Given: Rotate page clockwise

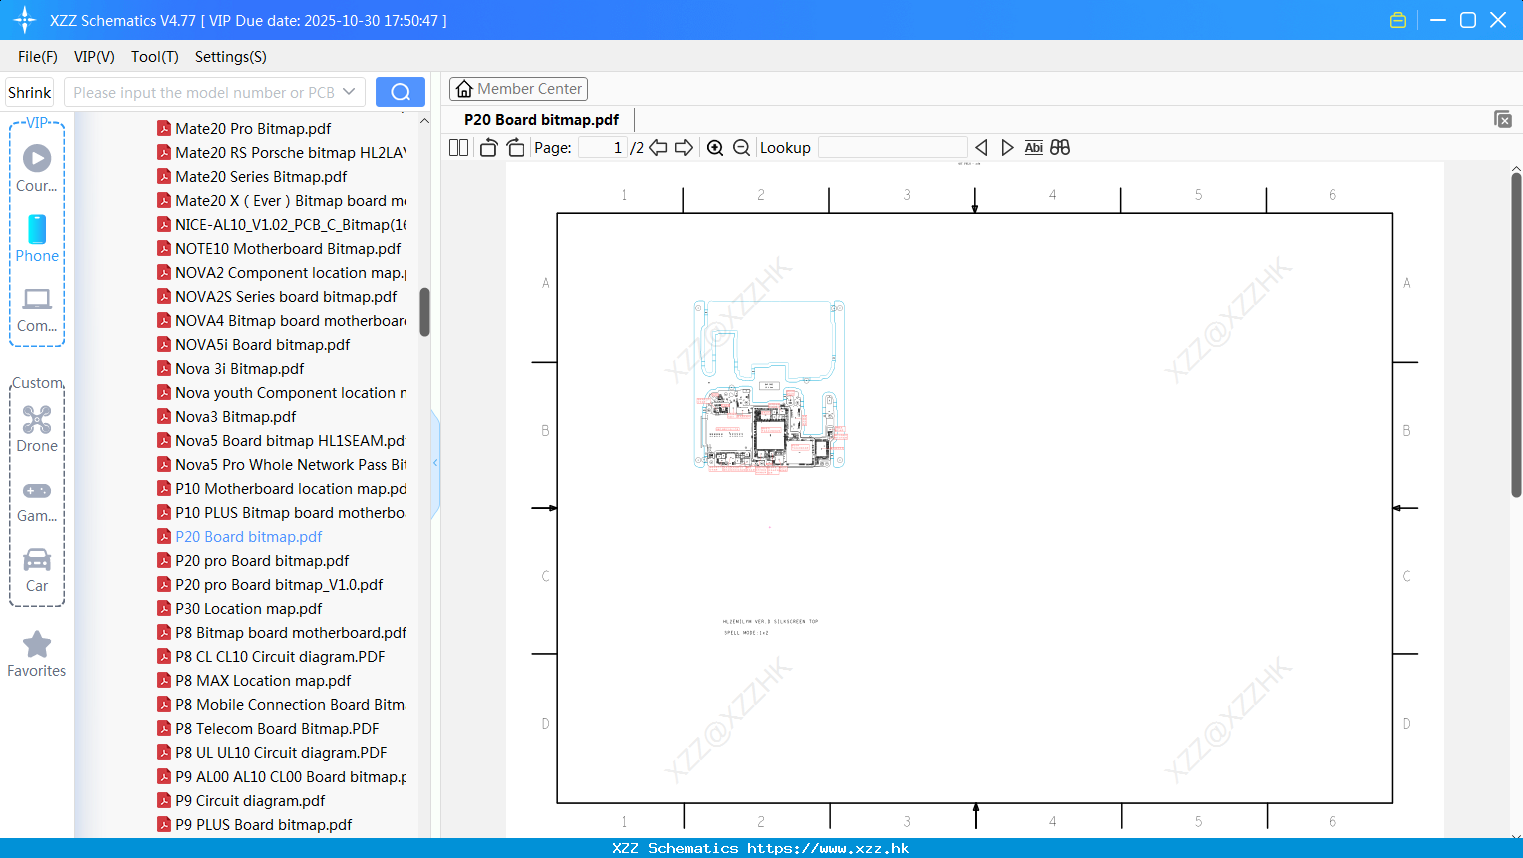Looking at the screenshot, I should (515, 147).
